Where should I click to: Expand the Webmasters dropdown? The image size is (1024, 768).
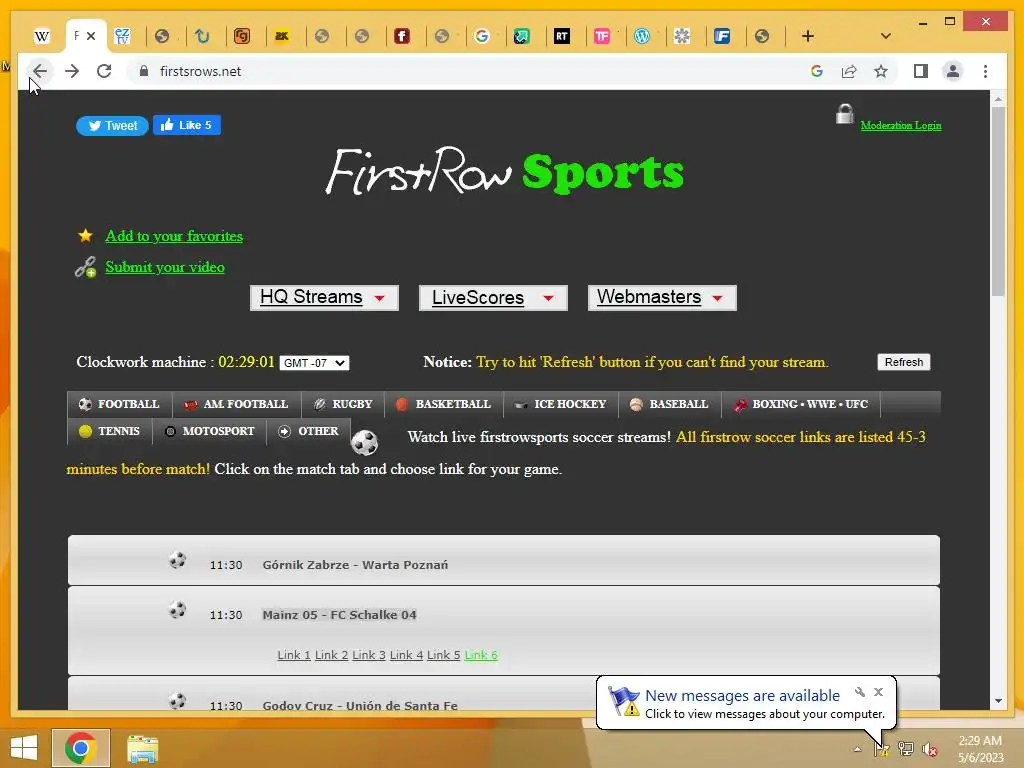tap(662, 297)
